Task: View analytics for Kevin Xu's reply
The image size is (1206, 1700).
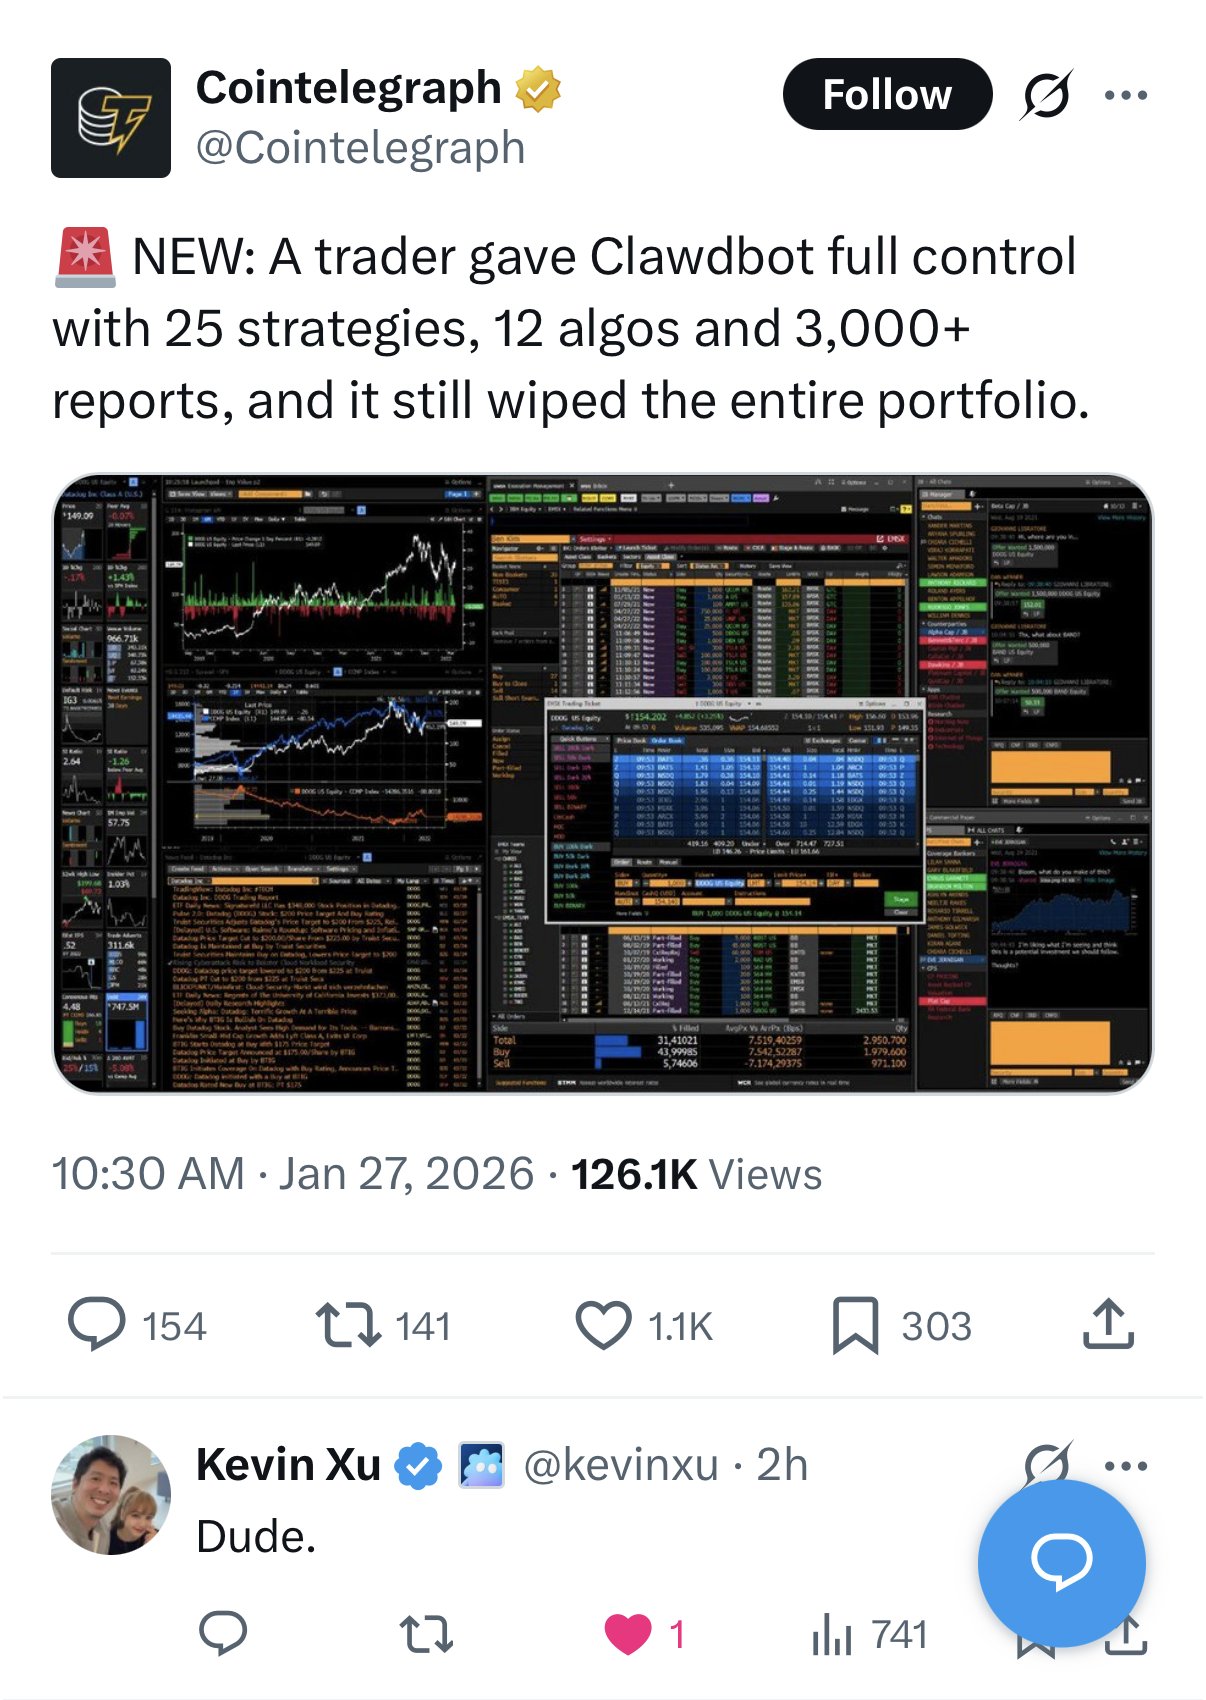Action: click(x=832, y=1634)
